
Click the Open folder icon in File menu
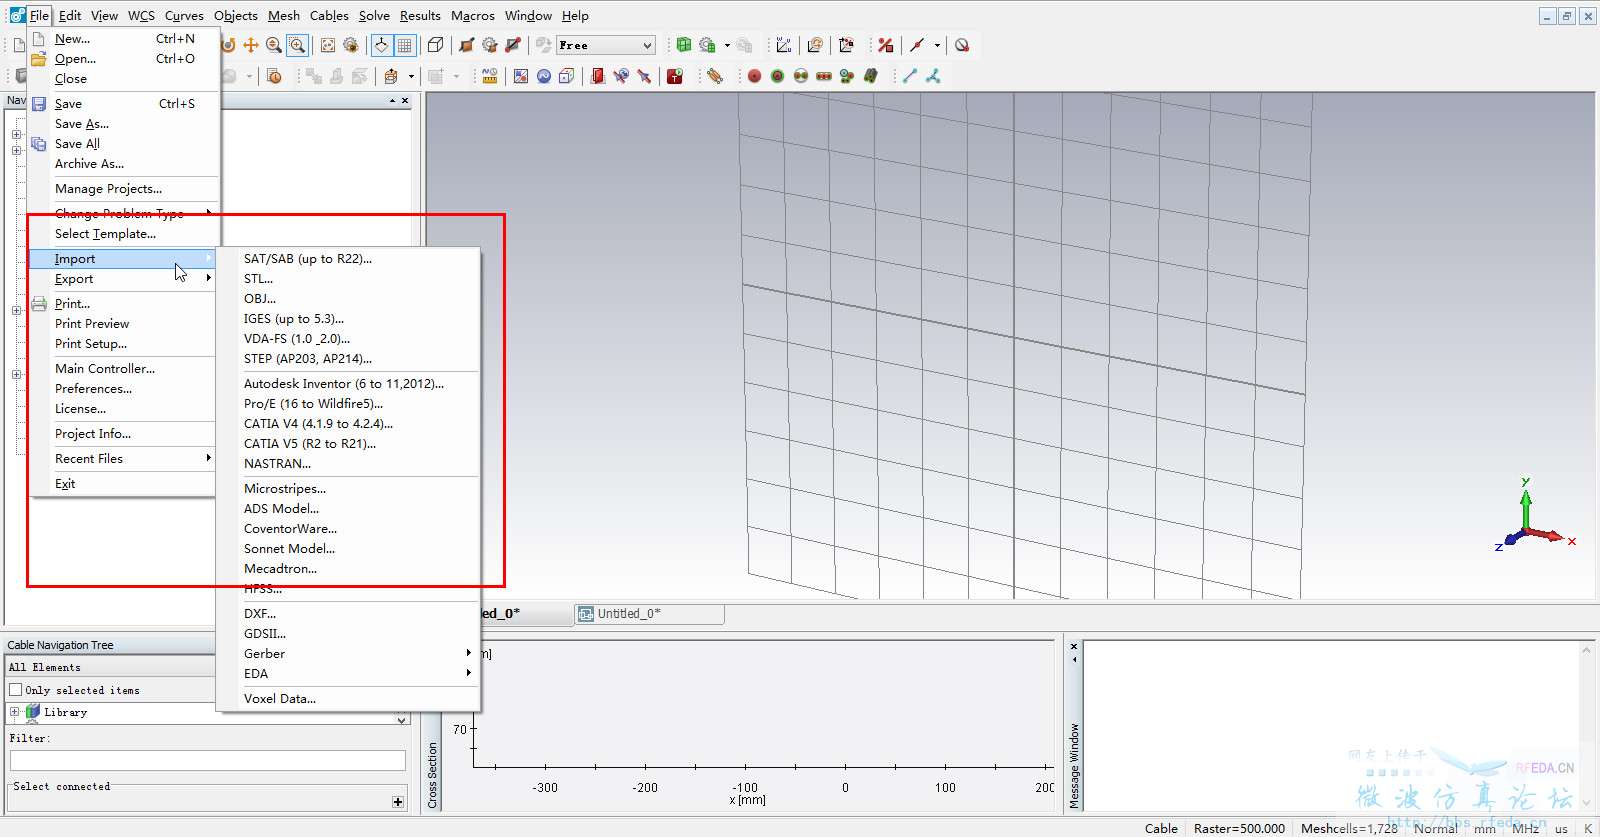[x=39, y=59]
